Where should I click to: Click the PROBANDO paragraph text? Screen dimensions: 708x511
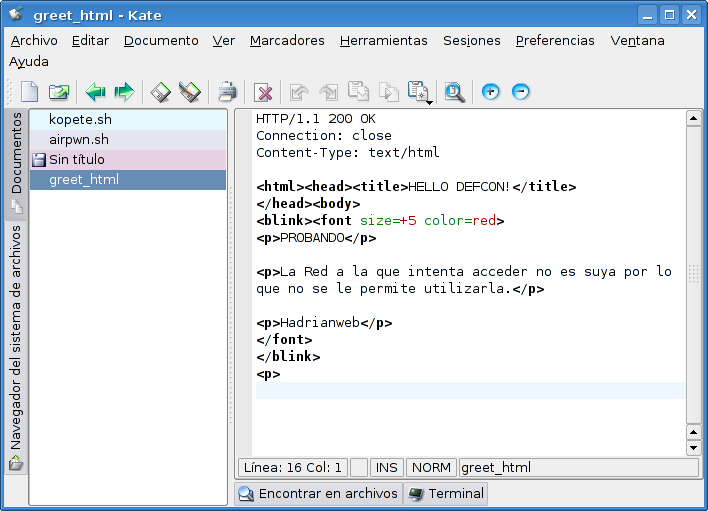(x=312, y=238)
